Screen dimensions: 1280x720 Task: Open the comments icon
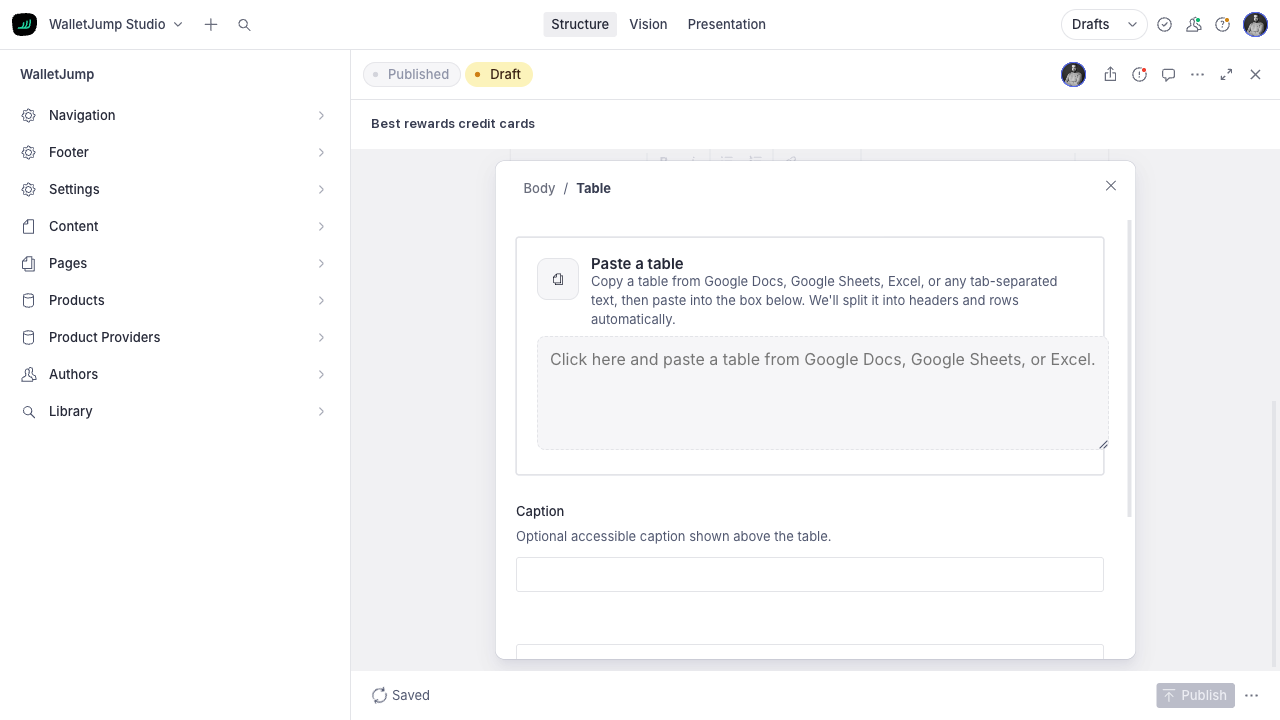(x=1168, y=74)
